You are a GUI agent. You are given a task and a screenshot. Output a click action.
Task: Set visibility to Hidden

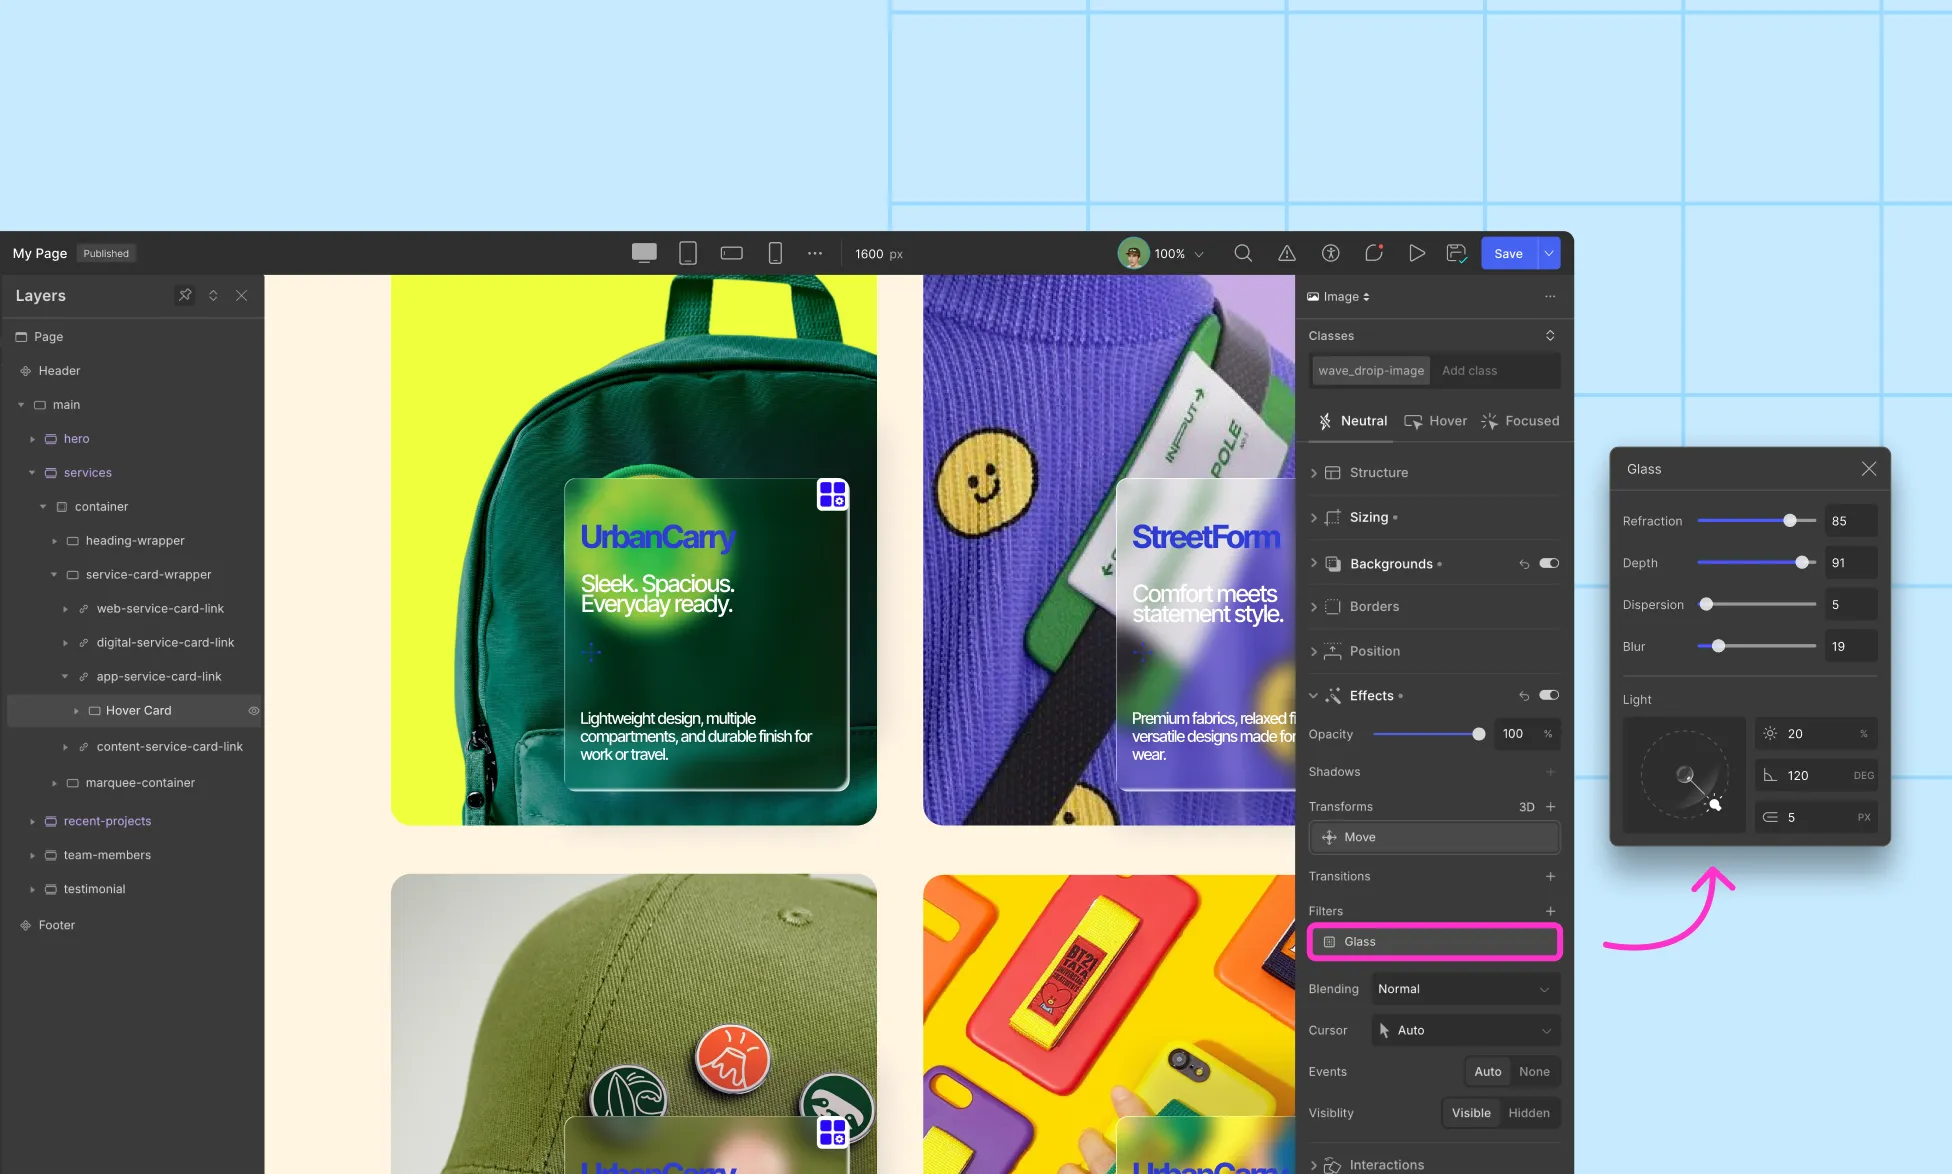coord(1529,1113)
